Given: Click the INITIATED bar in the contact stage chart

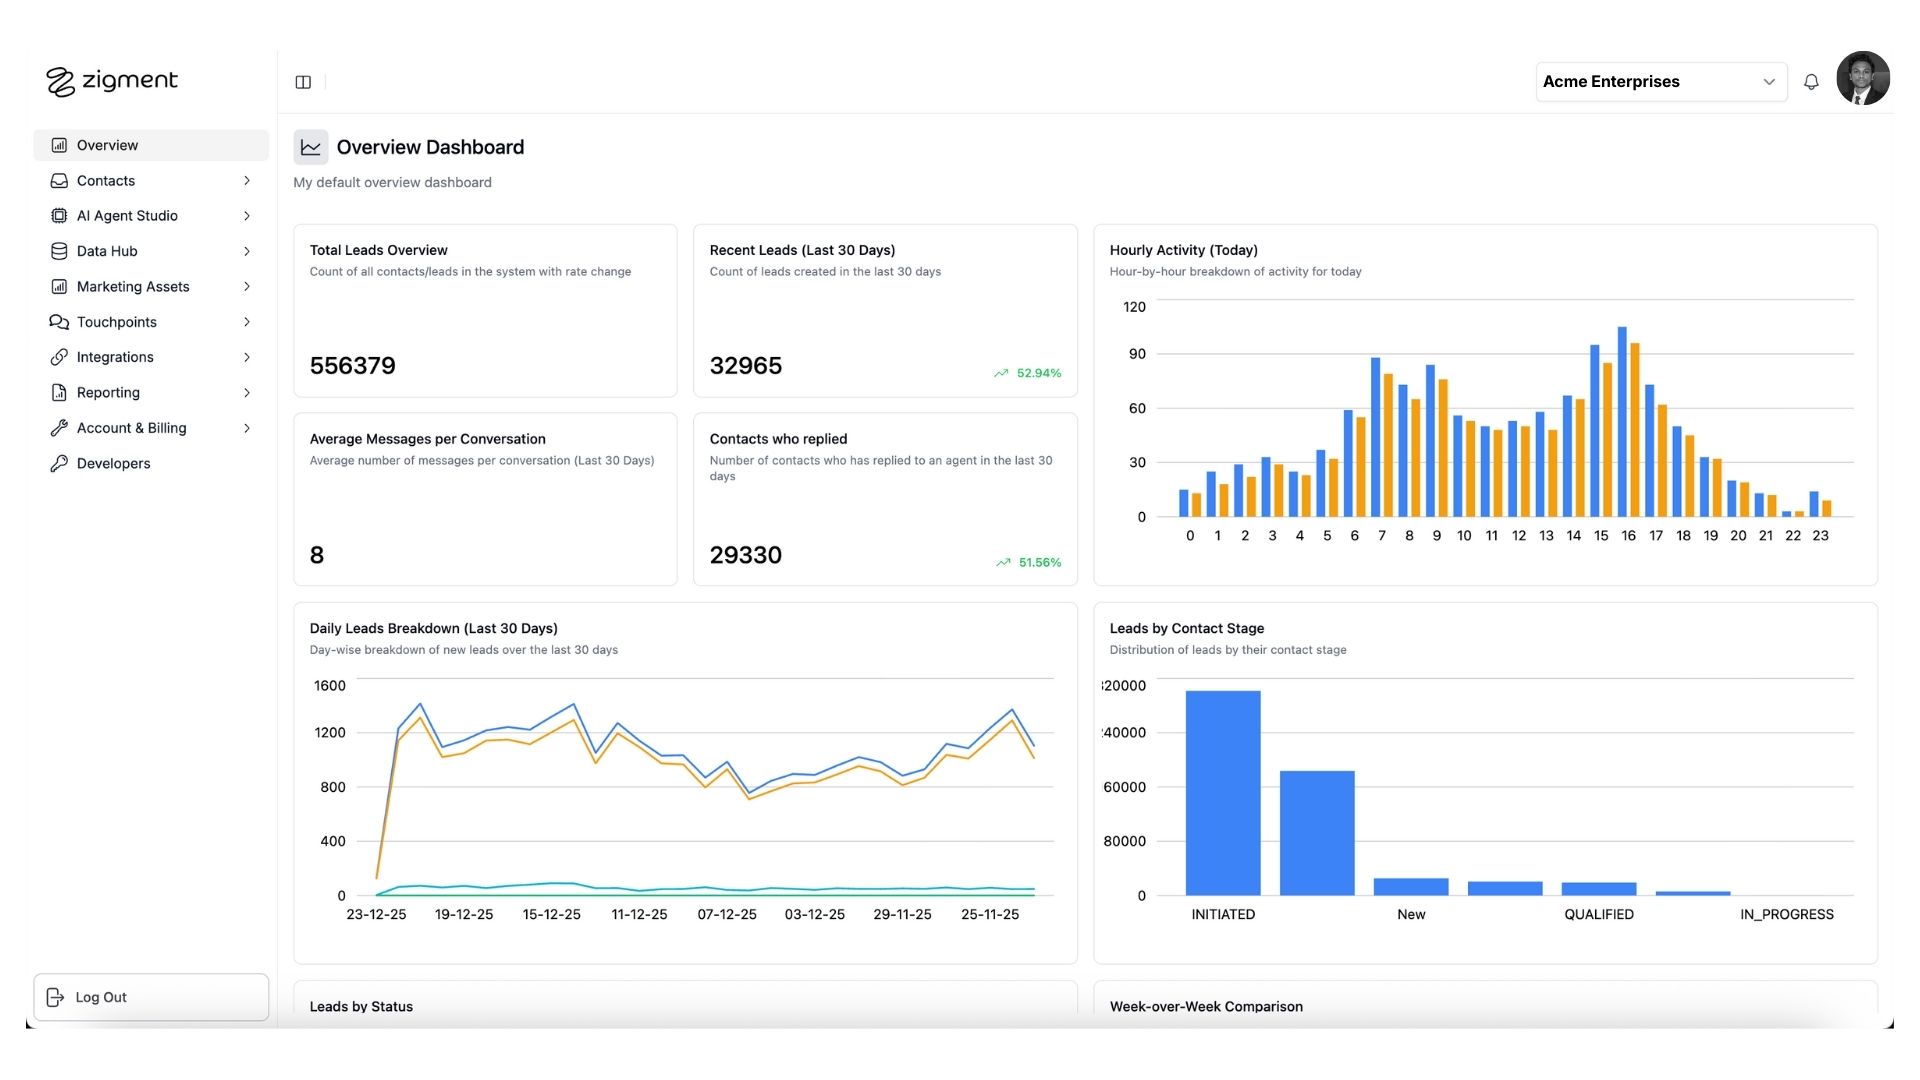Looking at the screenshot, I should coord(1222,792).
